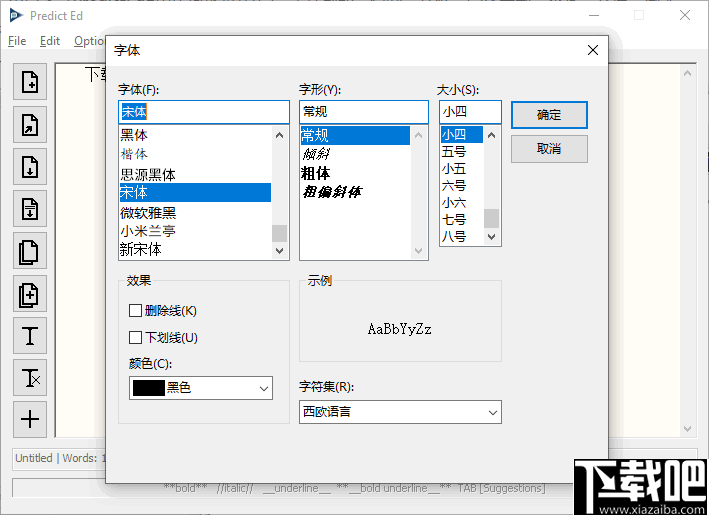
Task: Select 常规 in the style list
Action: click(x=355, y=135)
